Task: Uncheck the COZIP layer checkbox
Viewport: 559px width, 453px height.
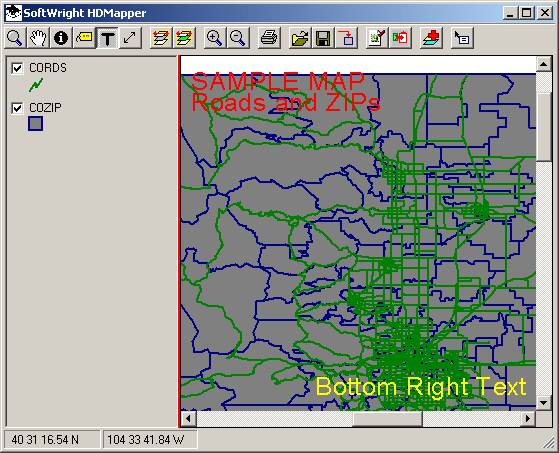Action: (x=17, y=108)
